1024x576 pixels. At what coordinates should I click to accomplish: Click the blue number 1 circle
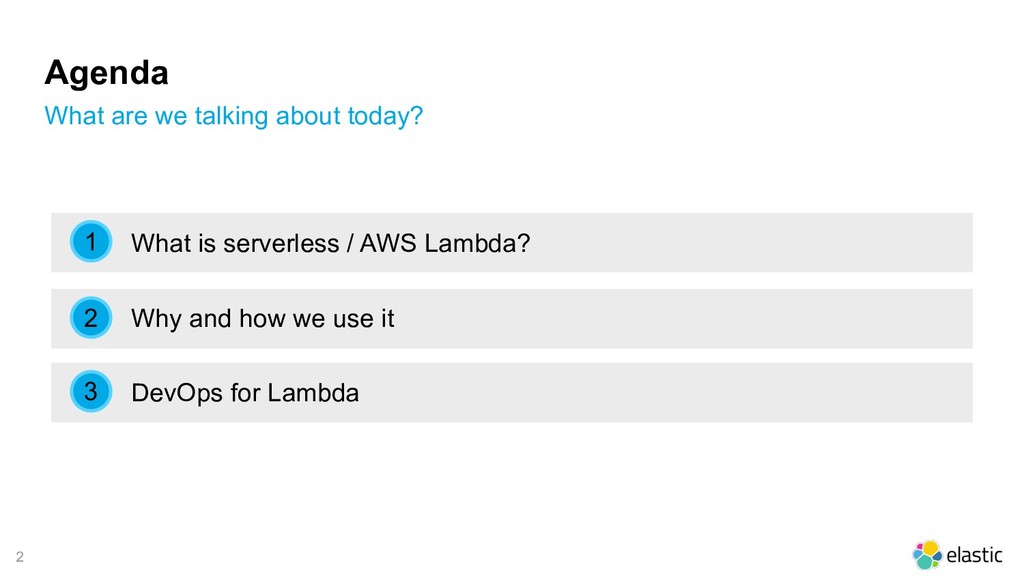coord(91,242)
